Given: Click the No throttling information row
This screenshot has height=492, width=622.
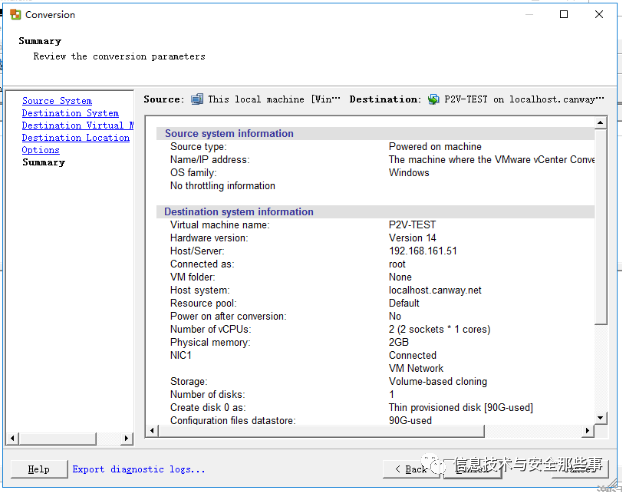Looking at the screenshot, I should (x=223, y=186).
